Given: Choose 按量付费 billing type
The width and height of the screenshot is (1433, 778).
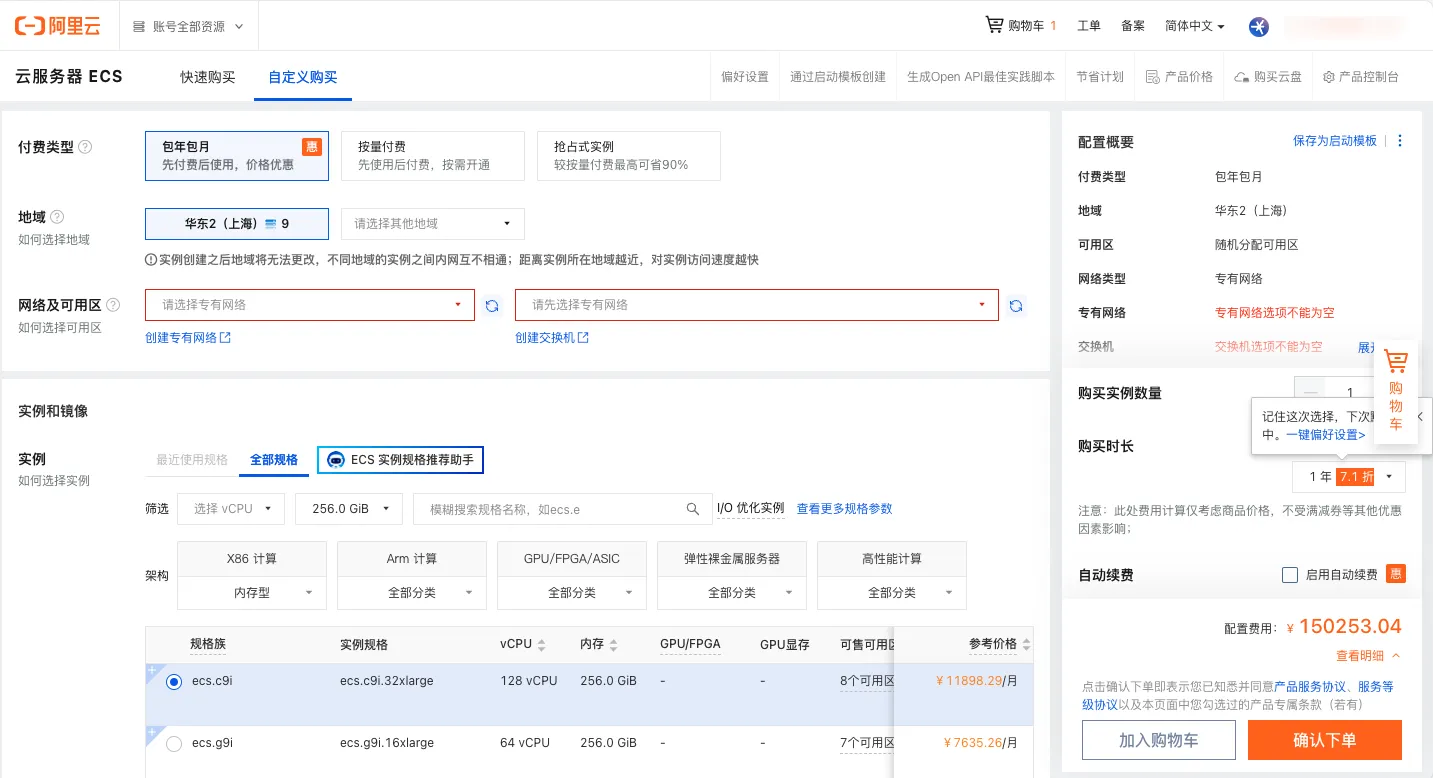Looking at the screenshot, I should [433, 156].
